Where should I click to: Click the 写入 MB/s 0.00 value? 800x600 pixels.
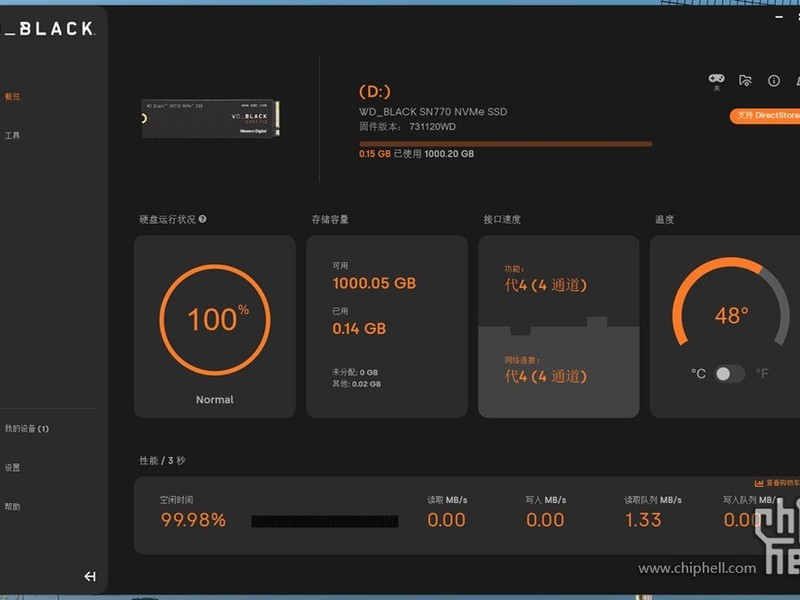tap(545, 520)
